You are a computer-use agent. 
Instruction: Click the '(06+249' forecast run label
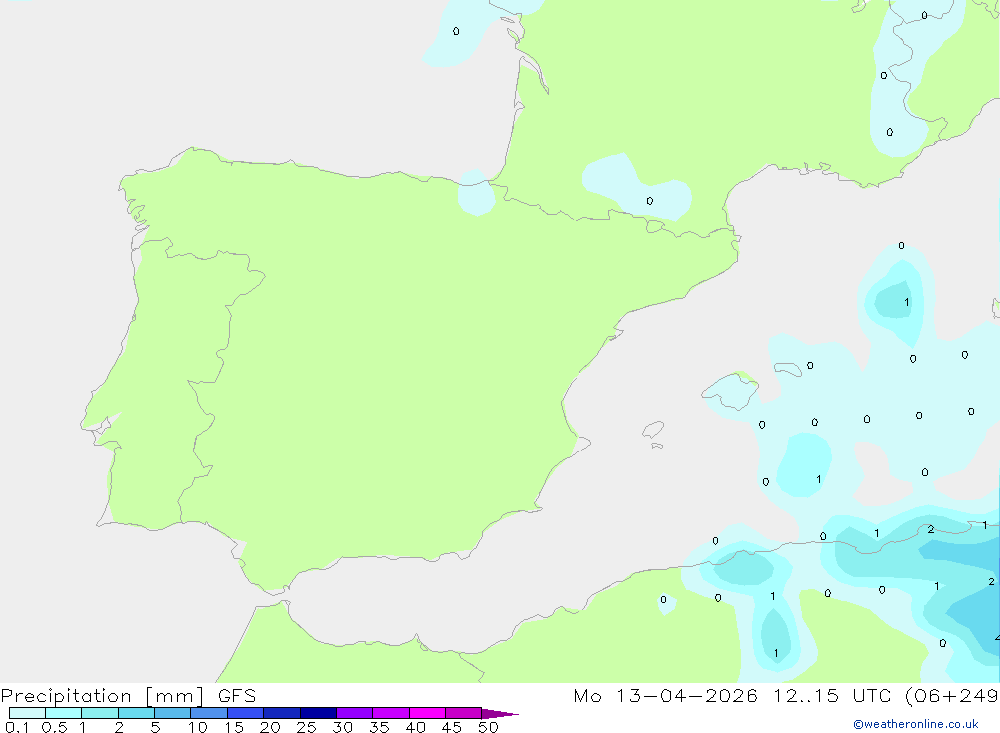pyautogui.click(x=952, y=695)
